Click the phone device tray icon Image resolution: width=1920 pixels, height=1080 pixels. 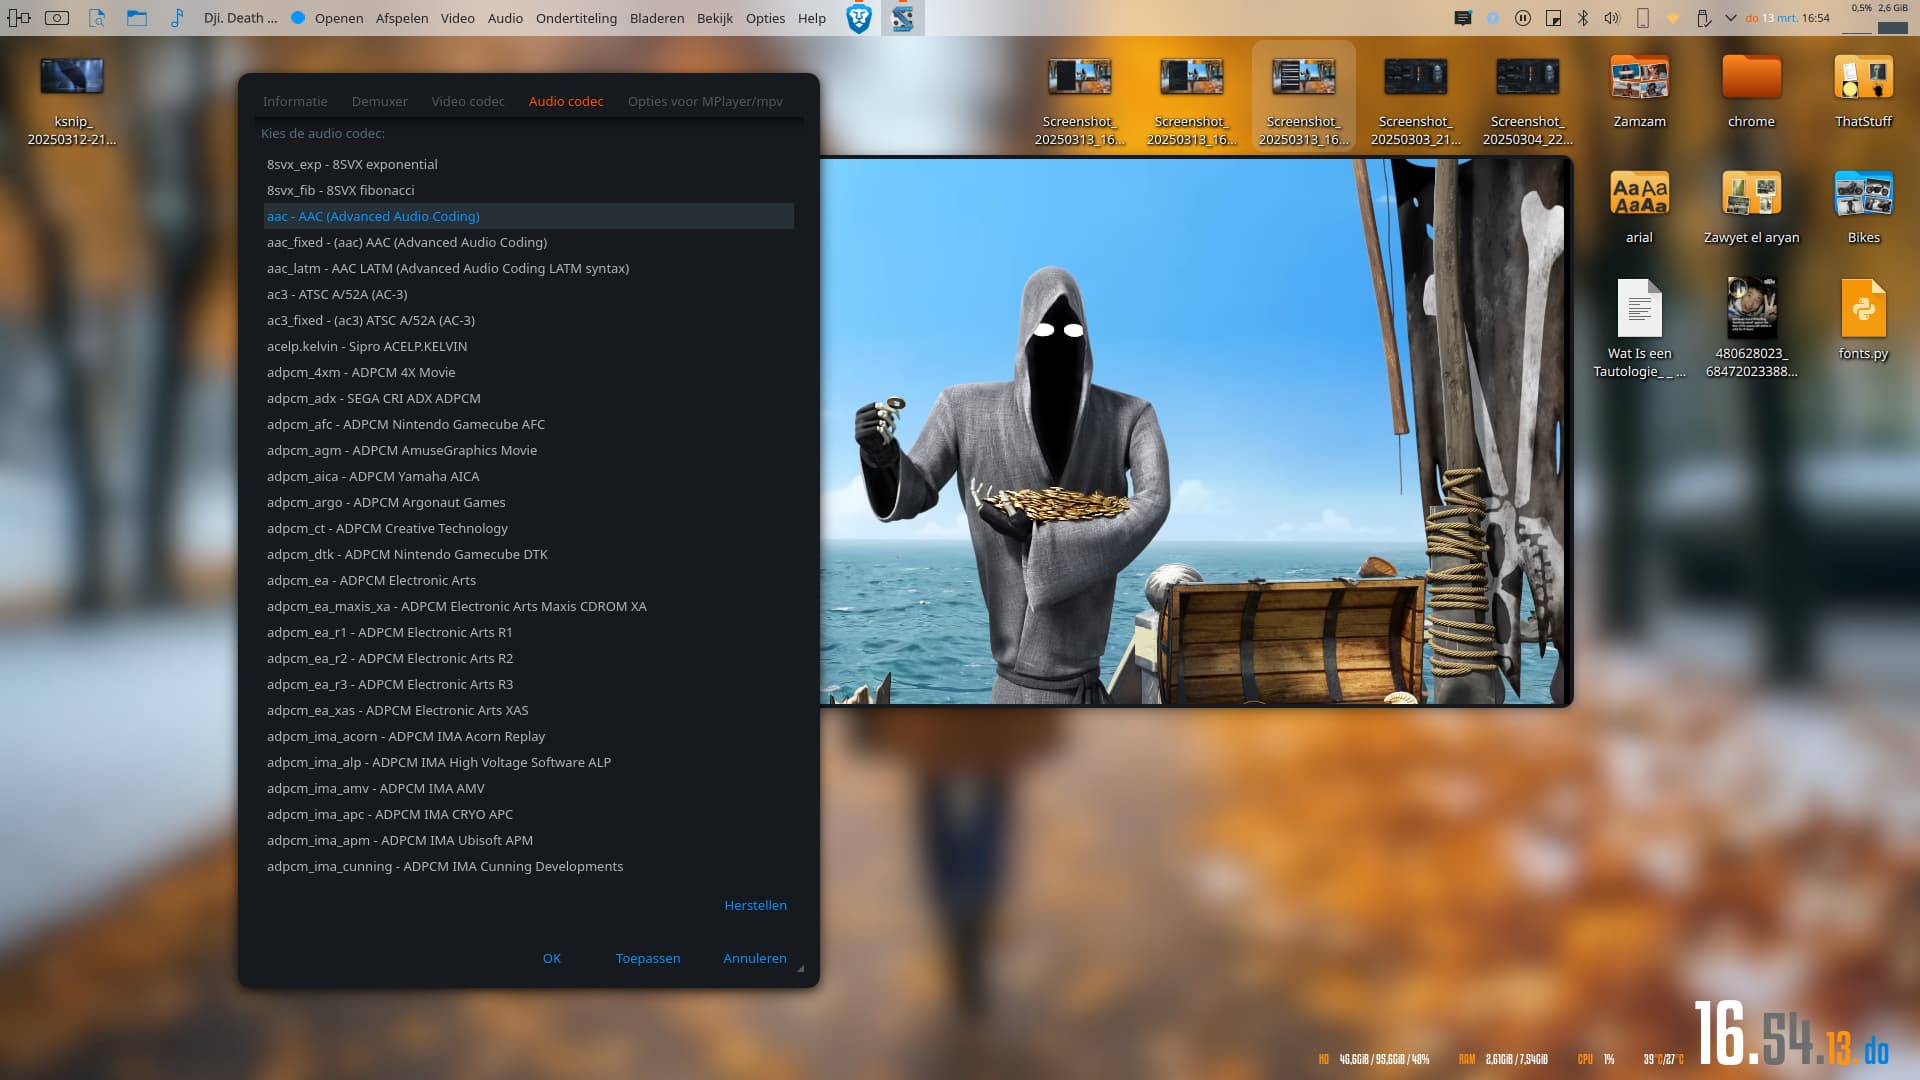pos(1642,18)
